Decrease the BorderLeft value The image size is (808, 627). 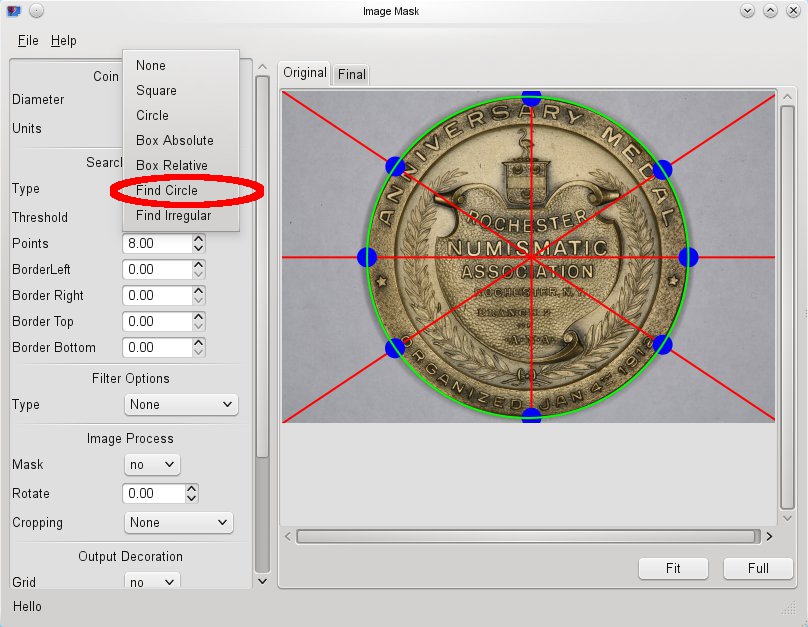[x=198, y=274]
